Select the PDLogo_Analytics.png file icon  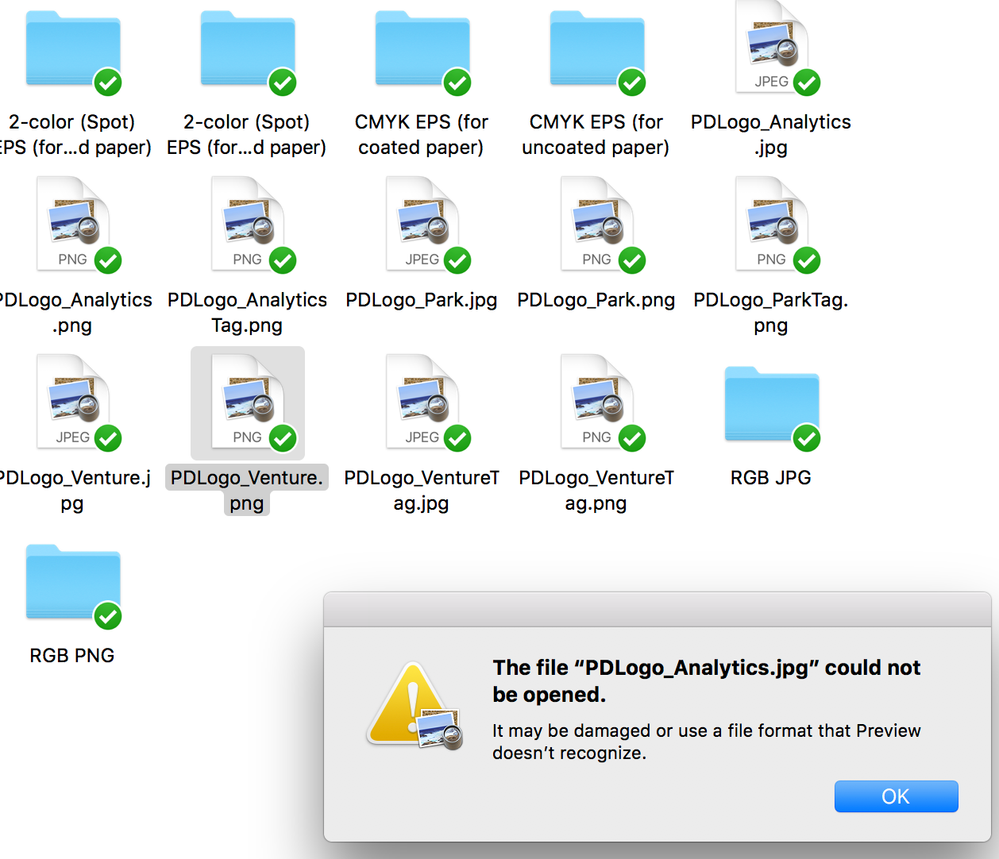(73, 224)
